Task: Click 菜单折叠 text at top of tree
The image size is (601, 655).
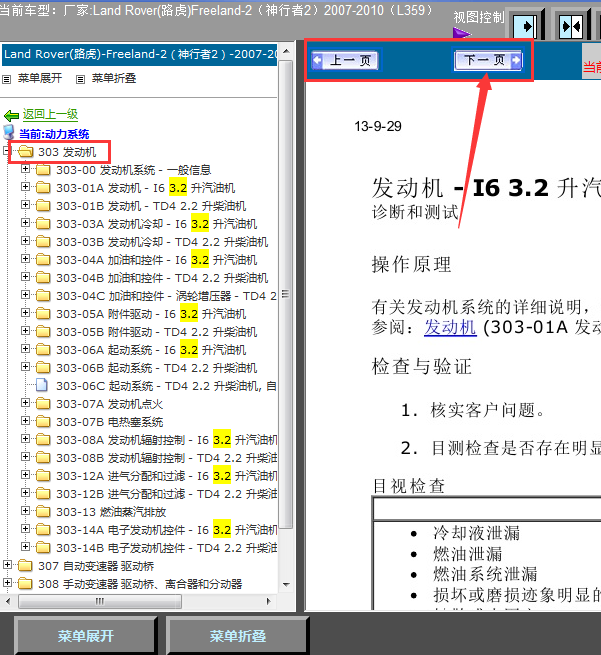Action: pyautogui.click(x=114, y=78)
